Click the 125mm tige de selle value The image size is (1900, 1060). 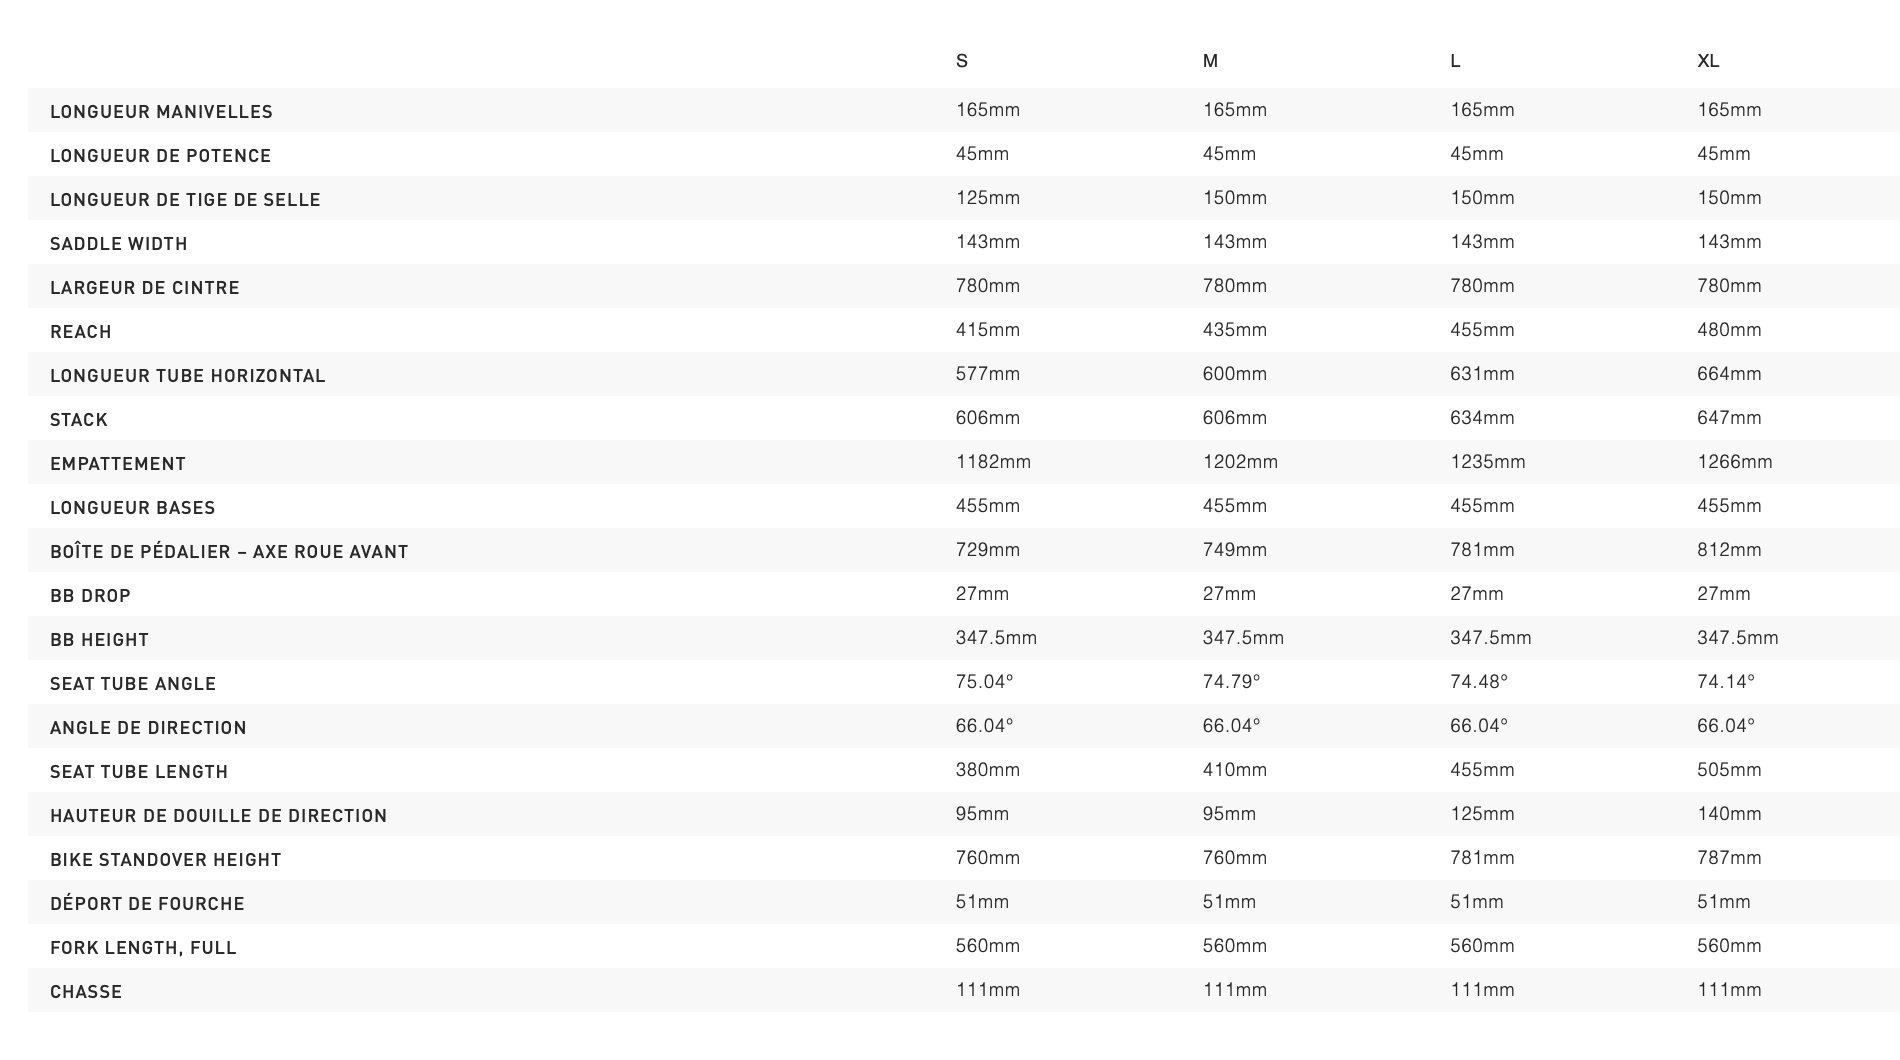click(x=988, y=198)
